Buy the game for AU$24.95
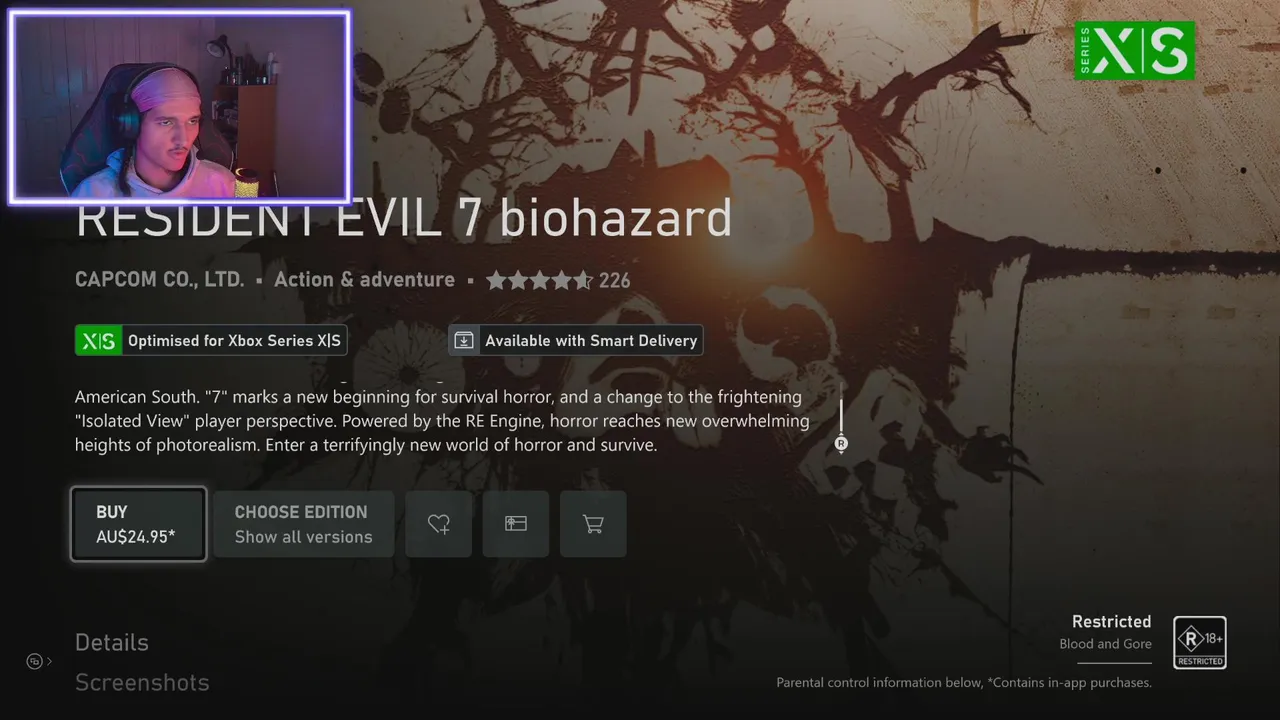Image resolution: width=1280 pixels, height=720 pixels. (x=138, y=524)
